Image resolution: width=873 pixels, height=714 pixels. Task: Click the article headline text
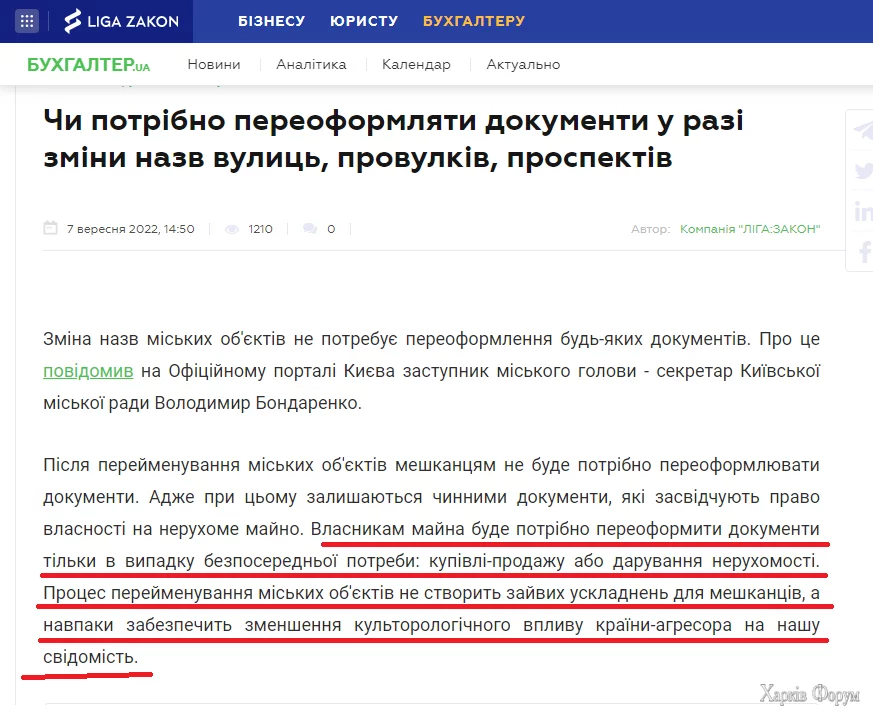click(394, 139)
